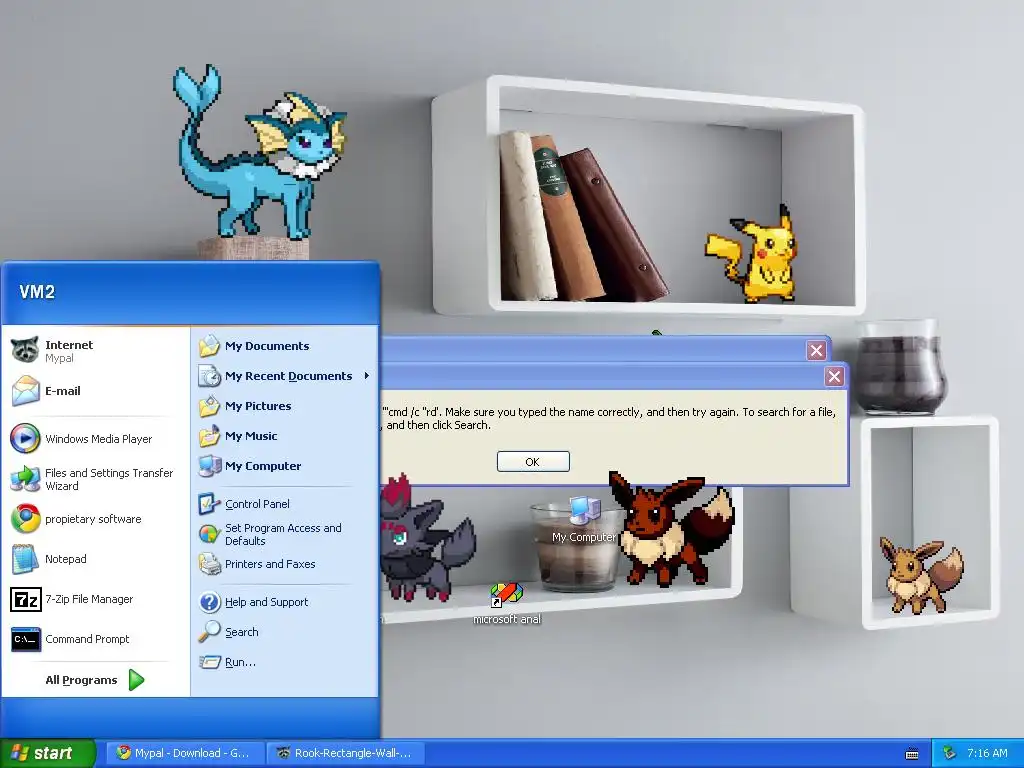Click the Run dialog icon
This screenshot has width=1024, height=768.
pos(210,662)
